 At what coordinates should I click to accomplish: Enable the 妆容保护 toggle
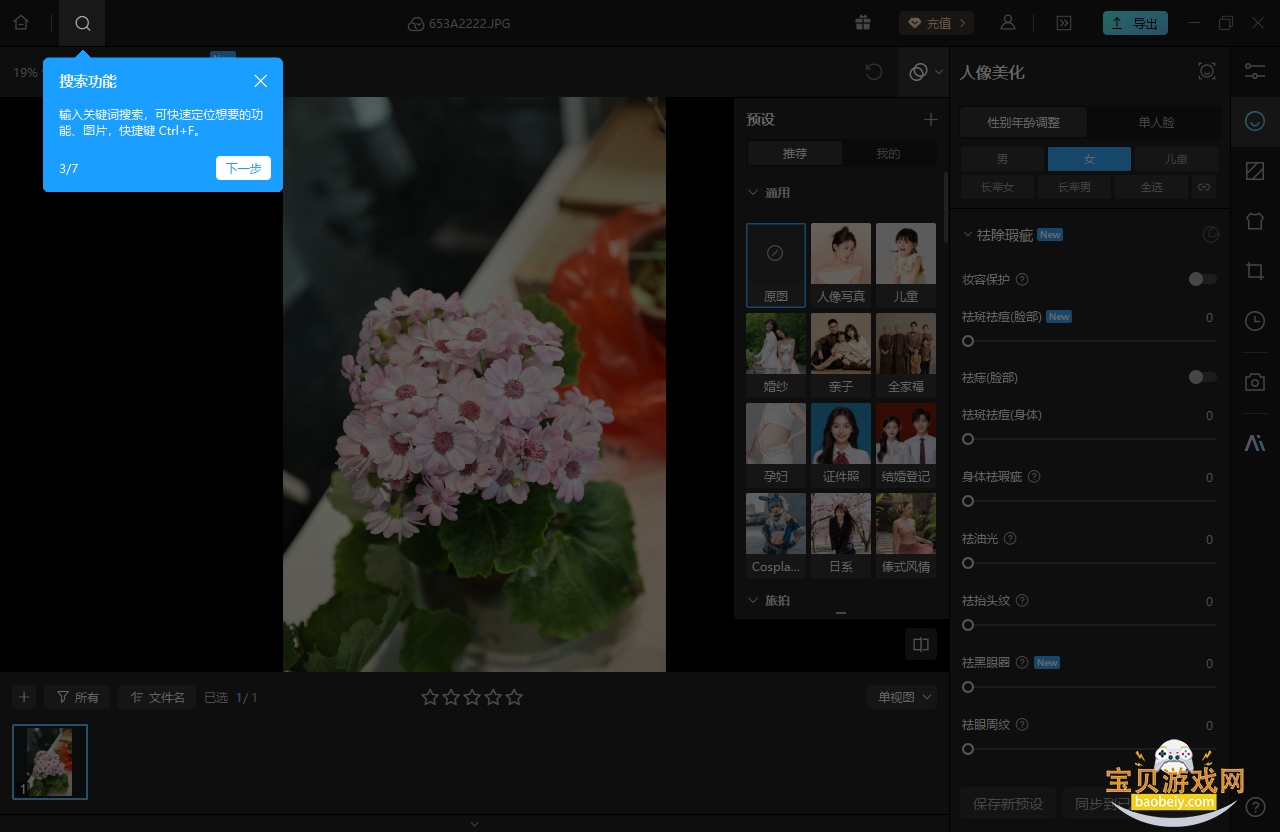click(1203, 279)
